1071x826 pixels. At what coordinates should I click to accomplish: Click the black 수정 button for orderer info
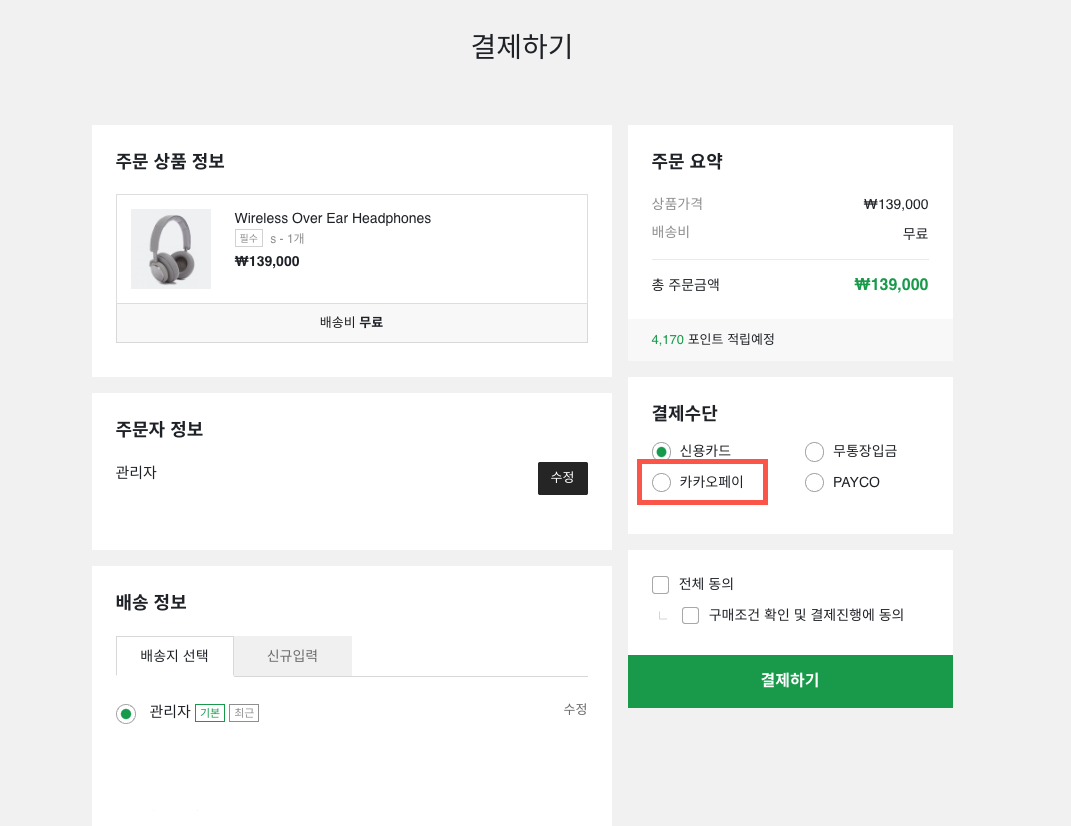(x=562, y=478)
